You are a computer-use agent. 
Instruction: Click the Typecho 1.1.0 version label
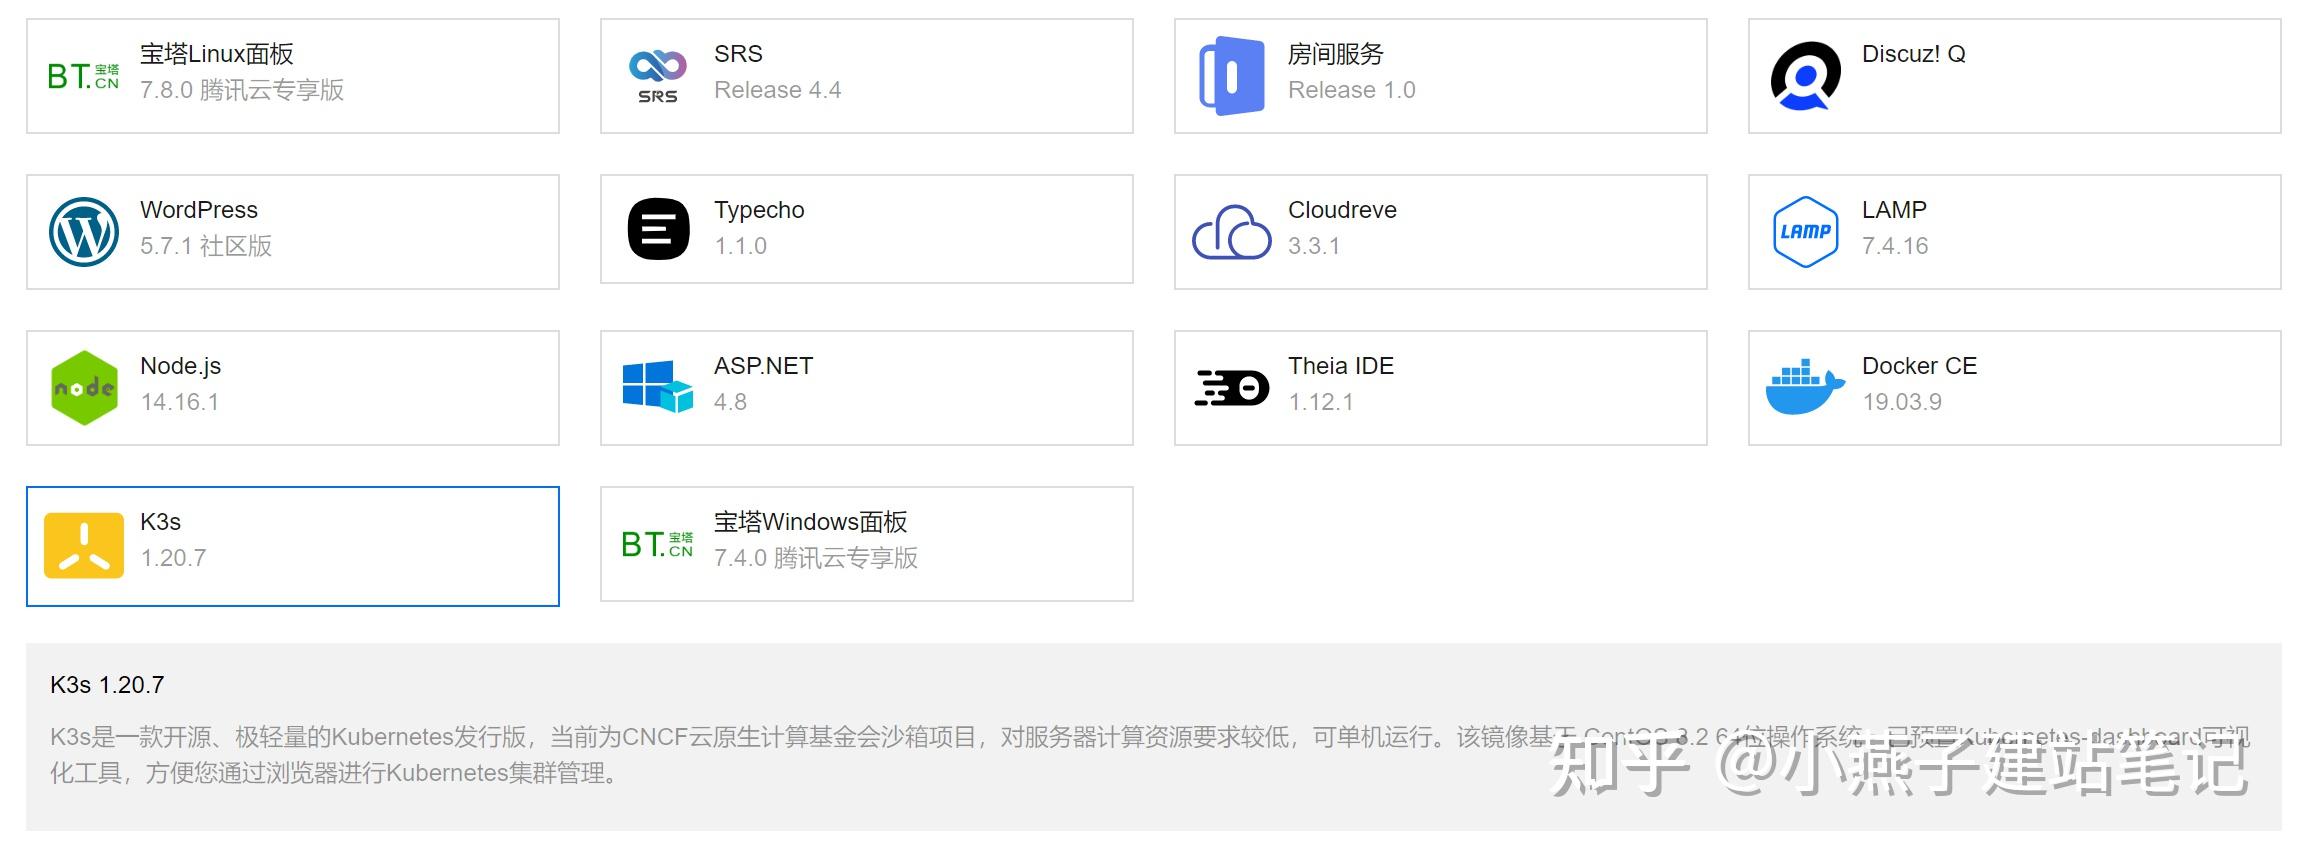(x=741, y=246)
